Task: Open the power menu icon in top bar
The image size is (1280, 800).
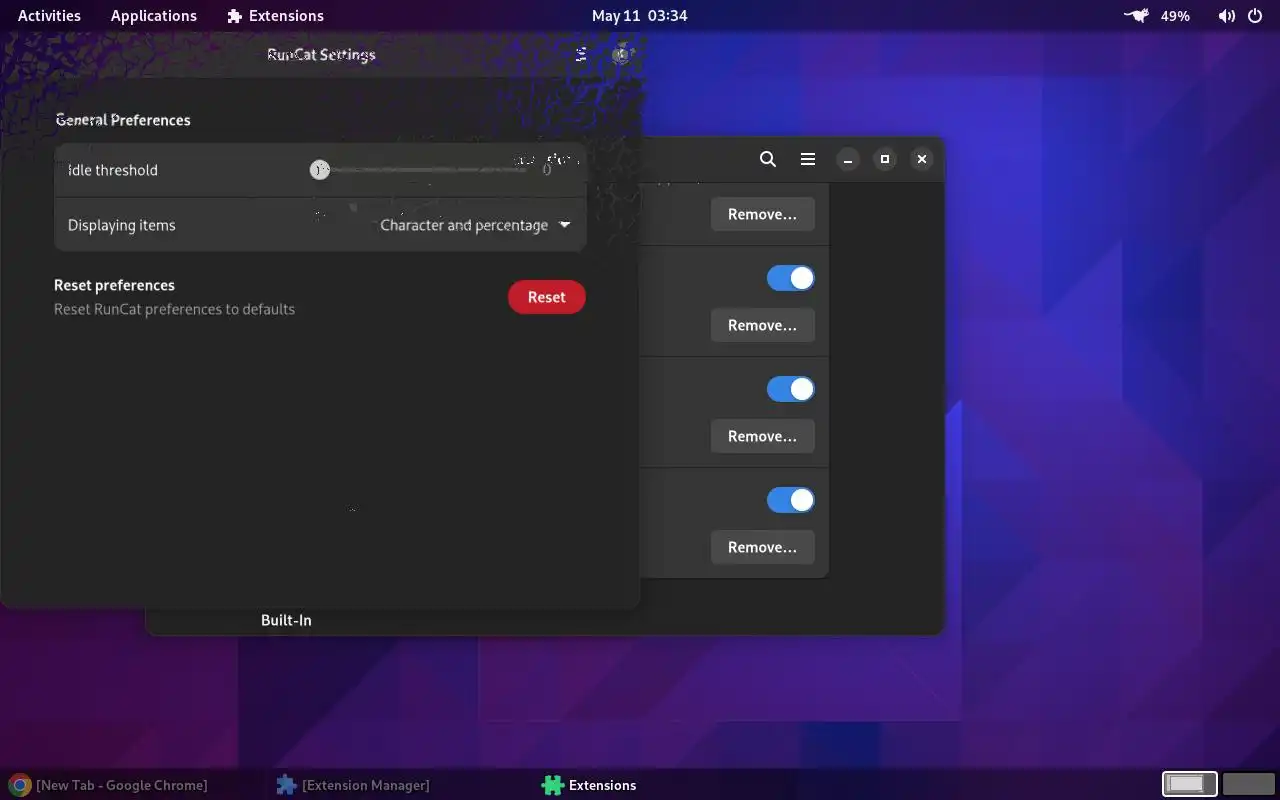Action: pyautogui.click(x=1255, y=16)
